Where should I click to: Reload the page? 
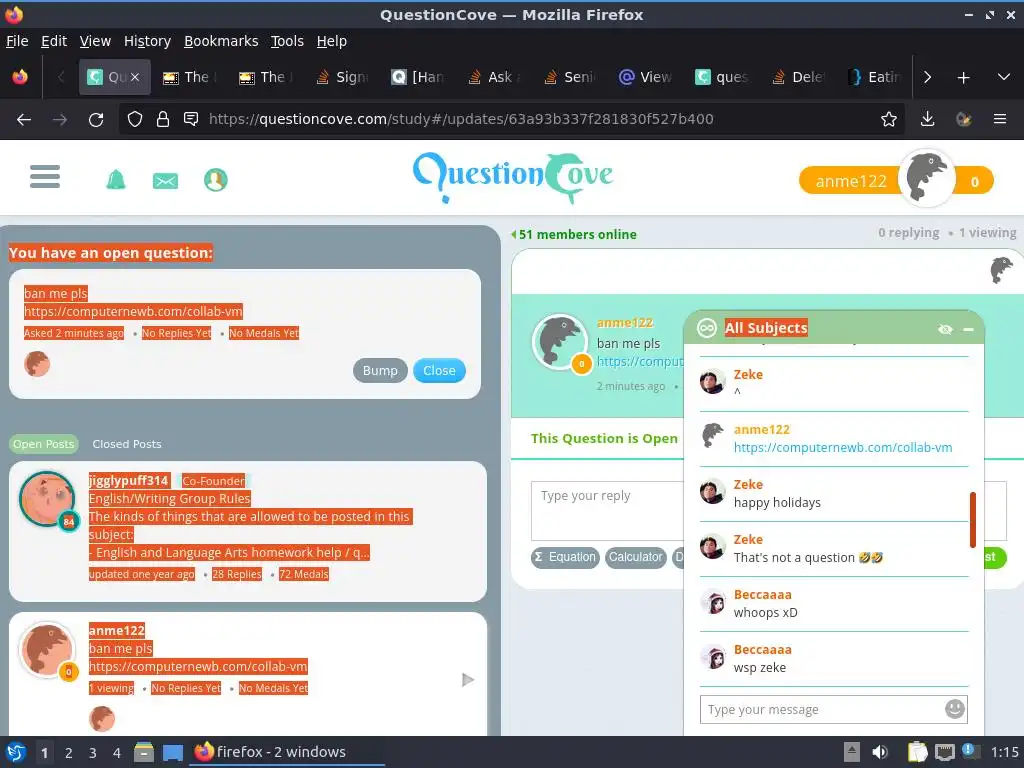[96, 119]
